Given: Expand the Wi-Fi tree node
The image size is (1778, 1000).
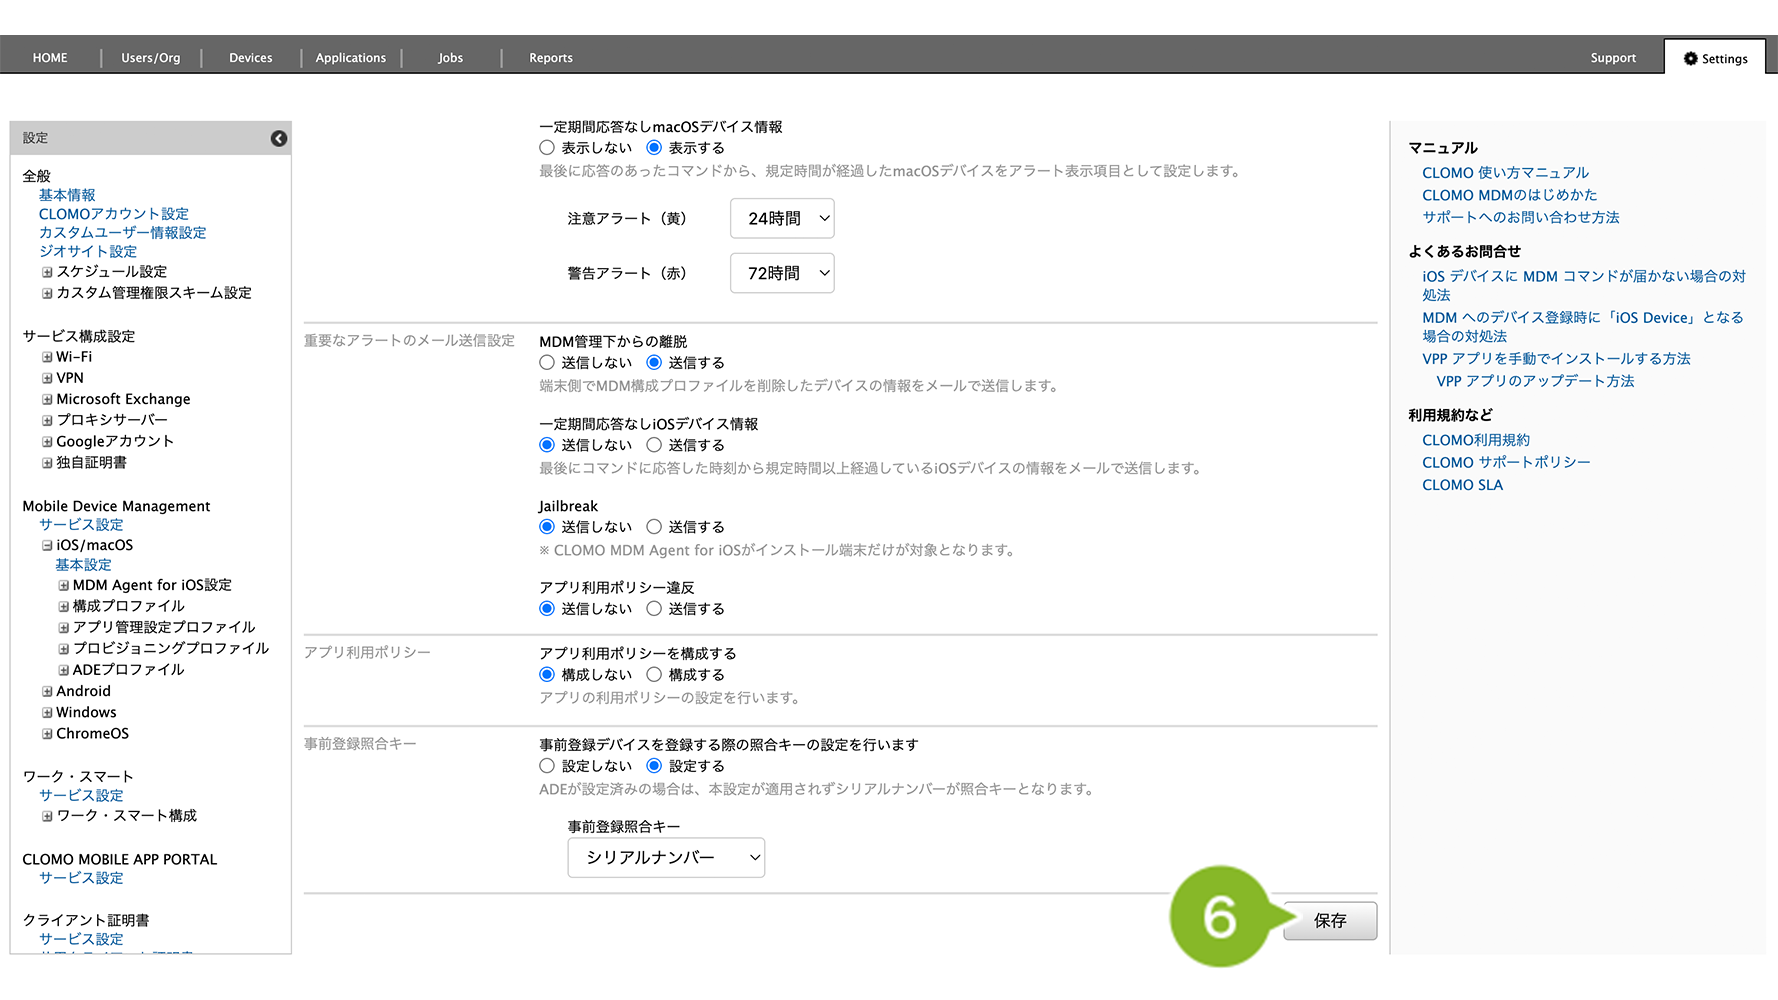Looking at the screenshot, I should pyautogui.click(x=47, y=357).
